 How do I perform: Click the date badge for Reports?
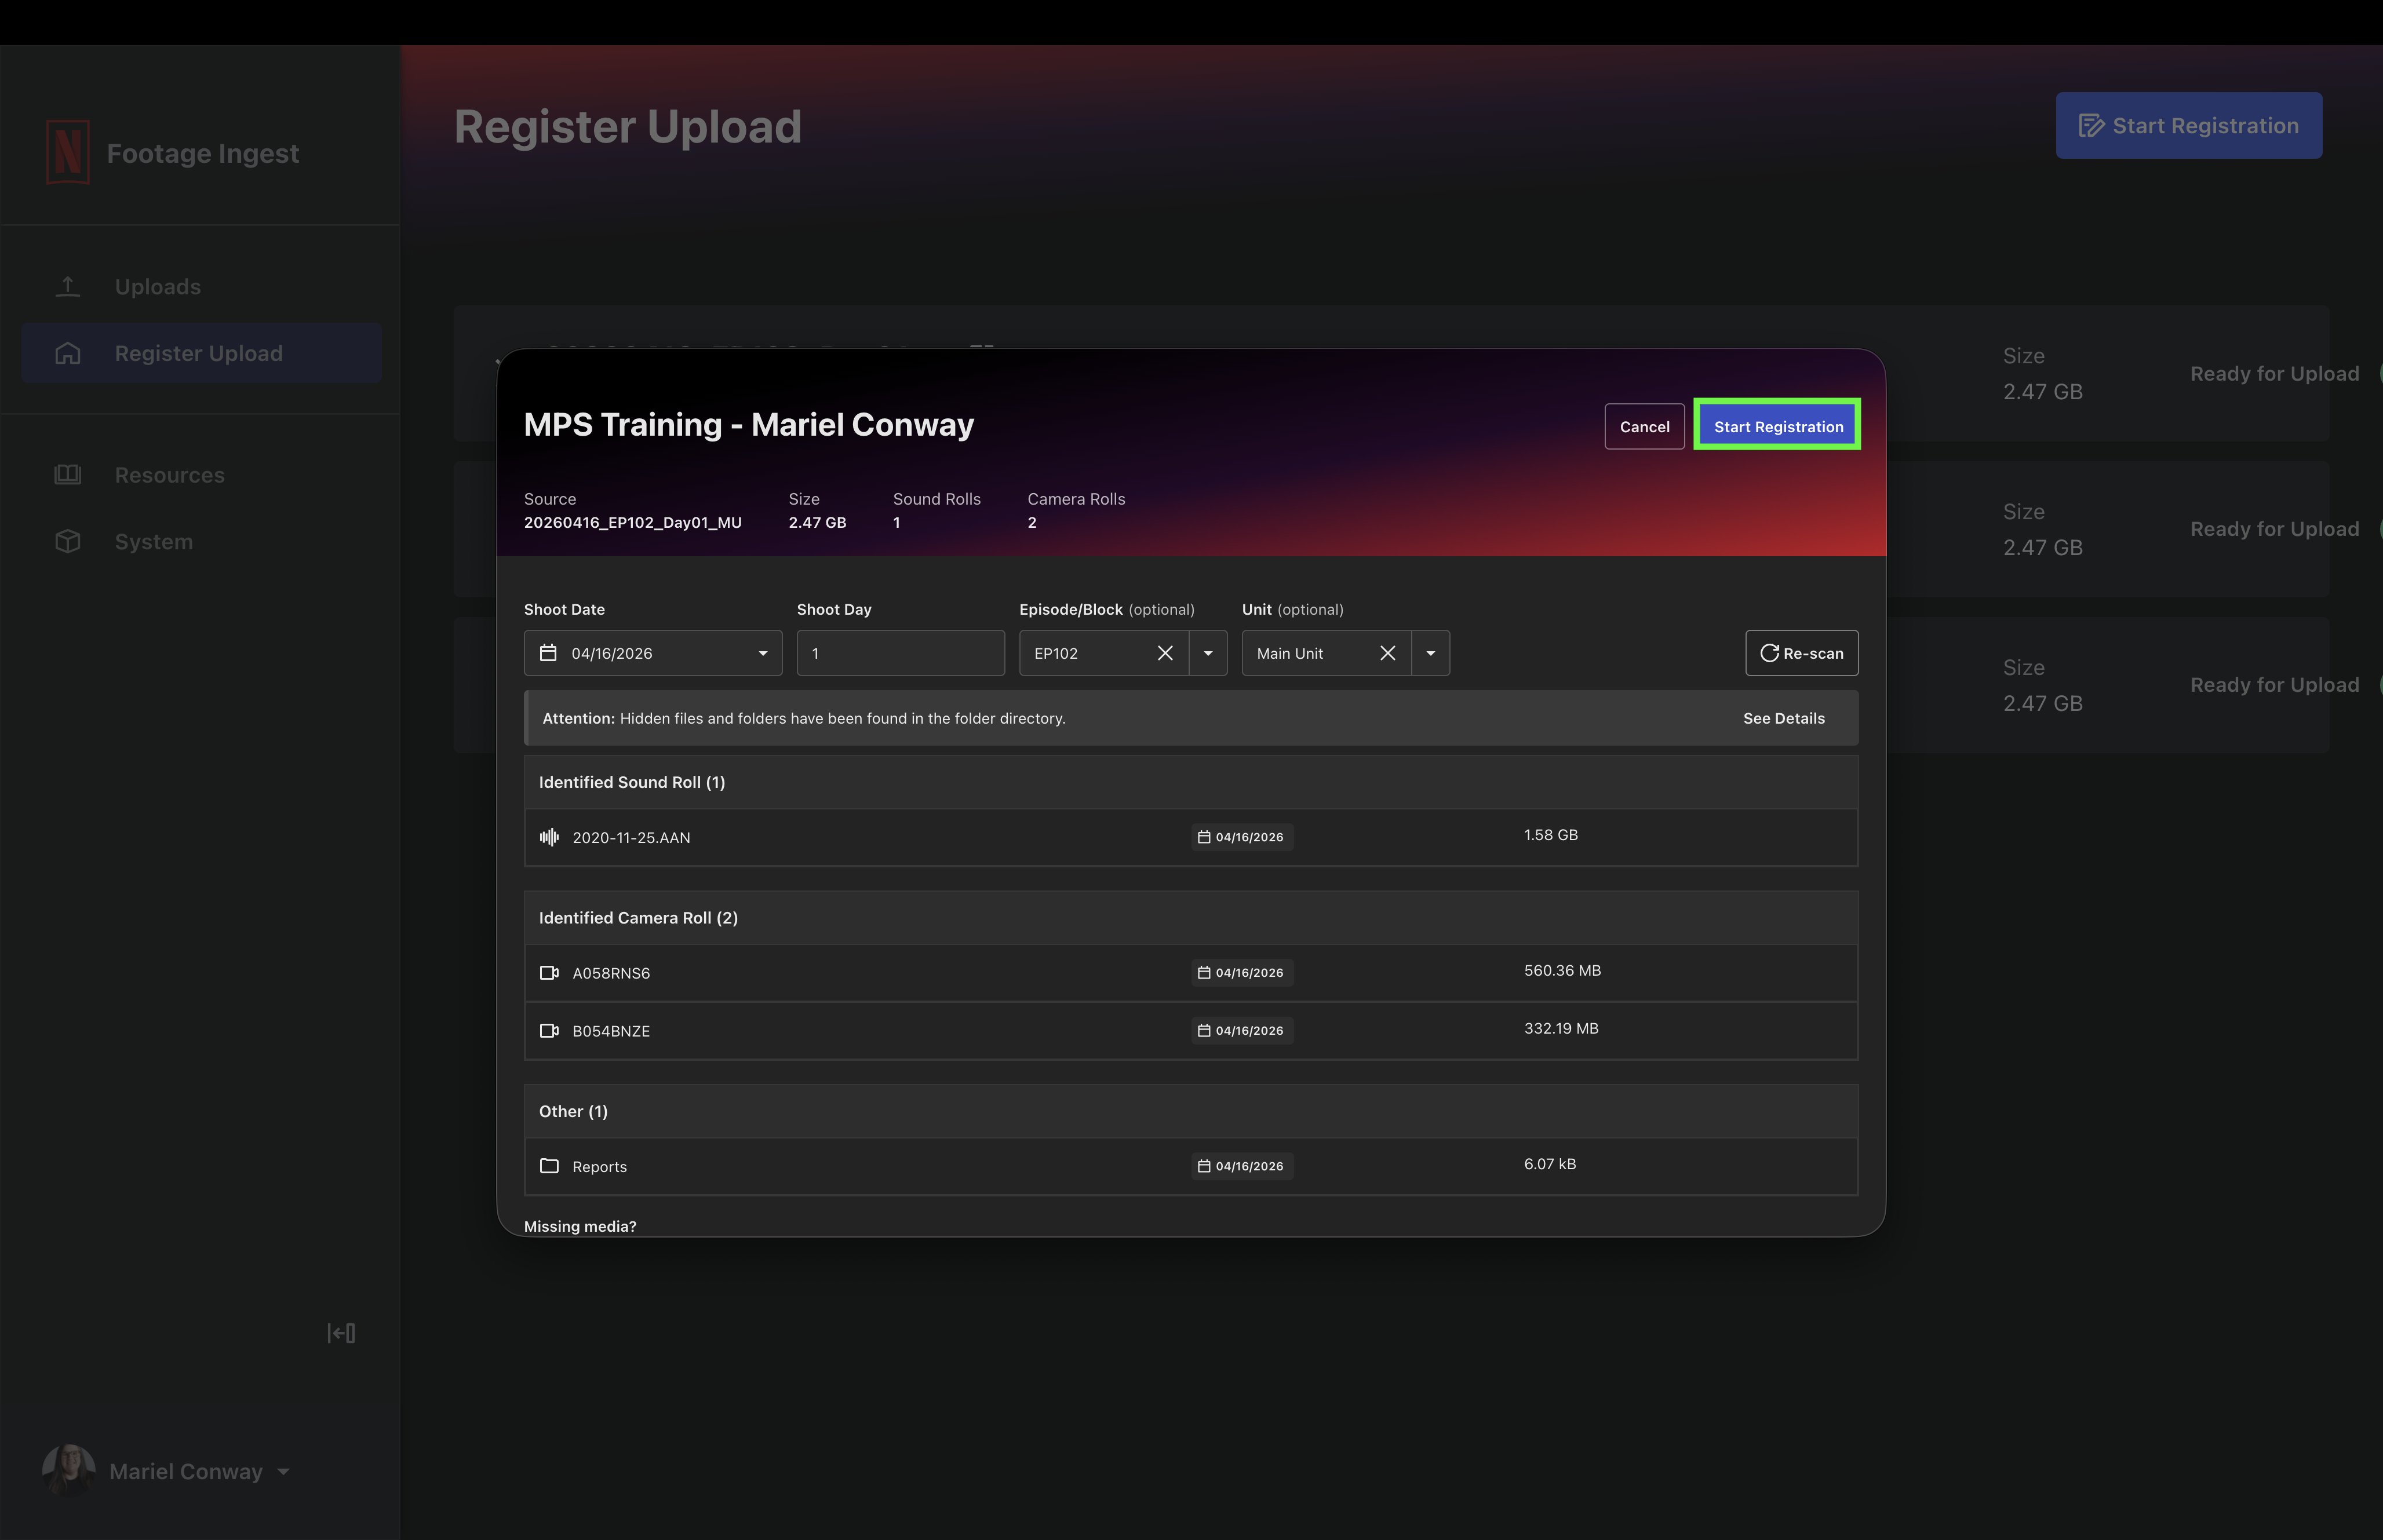tap(1241, 1166)
